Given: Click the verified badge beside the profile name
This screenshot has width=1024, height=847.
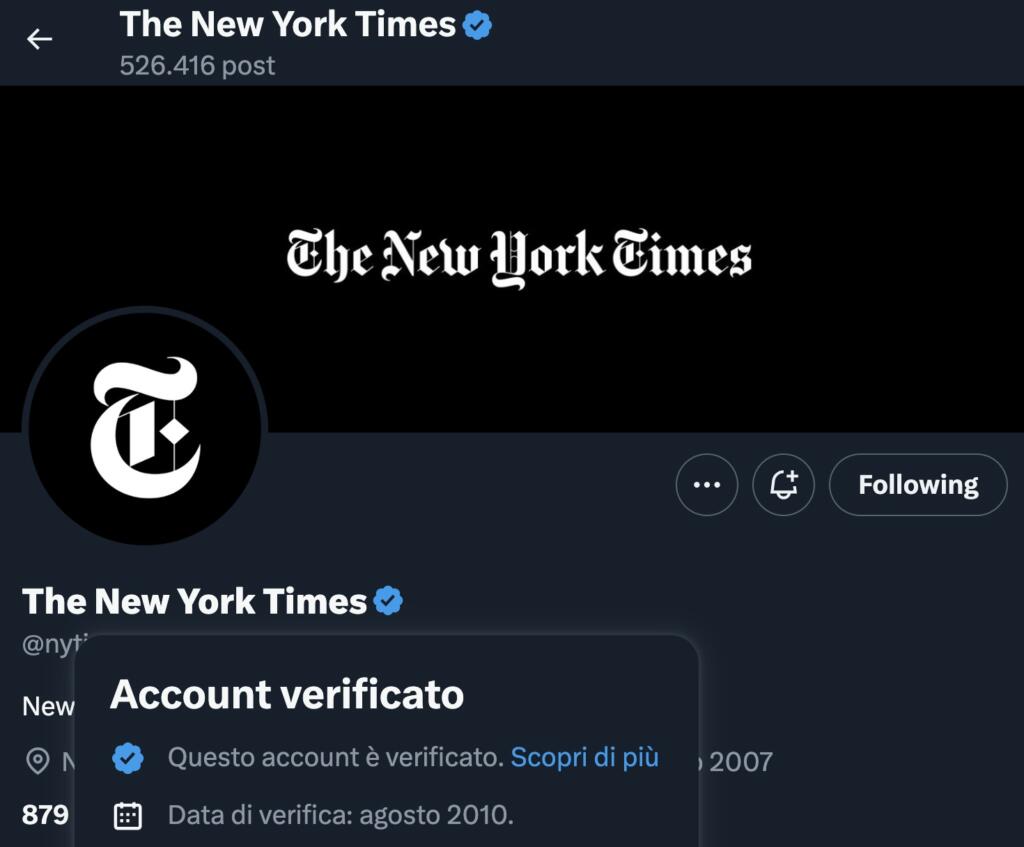Looking at the screenshot, I should [x=389, y=601].
